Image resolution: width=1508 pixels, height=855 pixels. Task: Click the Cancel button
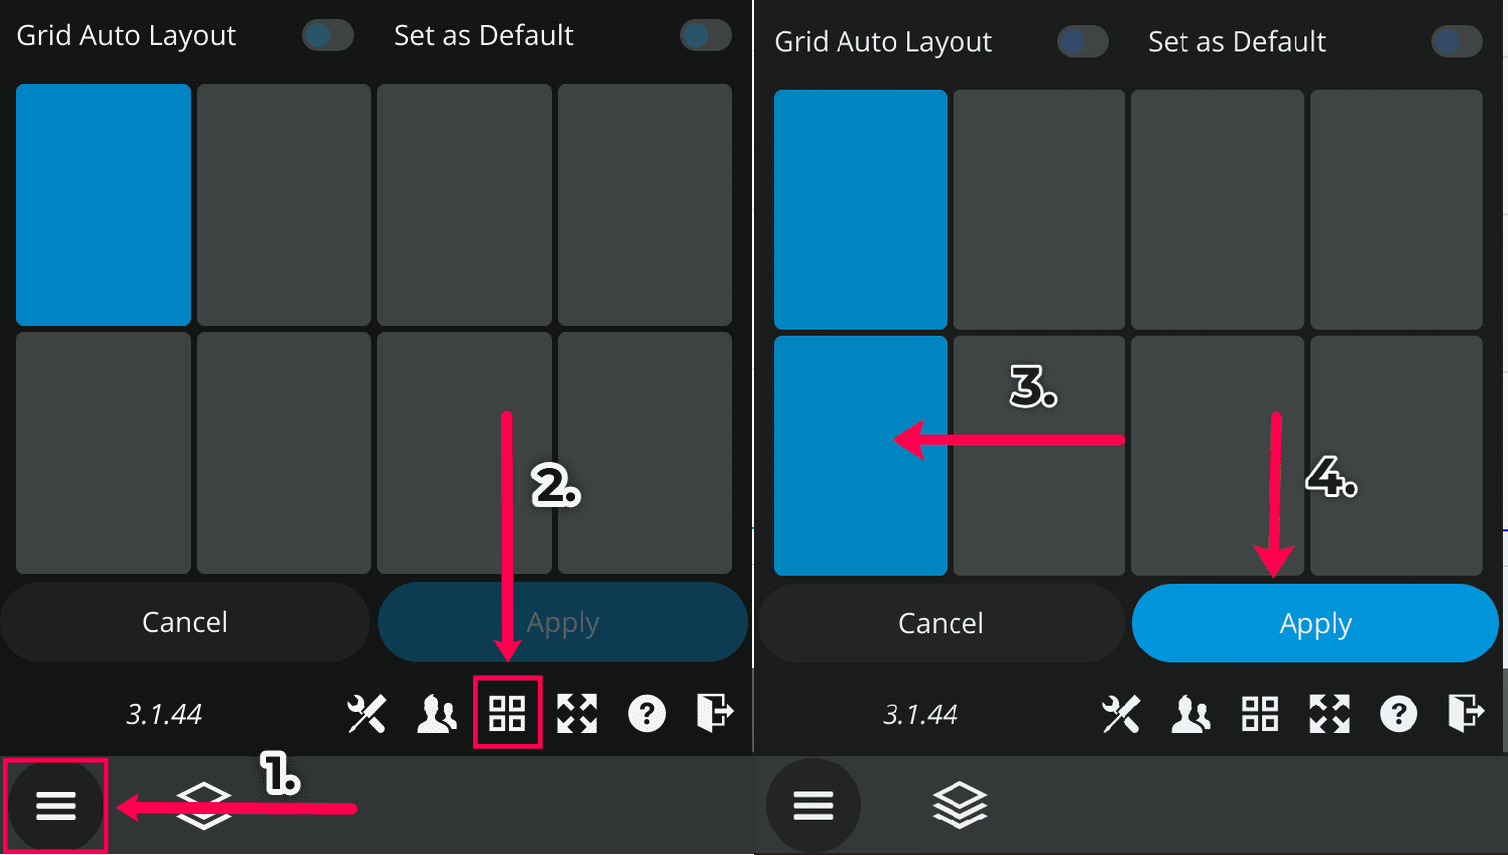tap(185, 622)
